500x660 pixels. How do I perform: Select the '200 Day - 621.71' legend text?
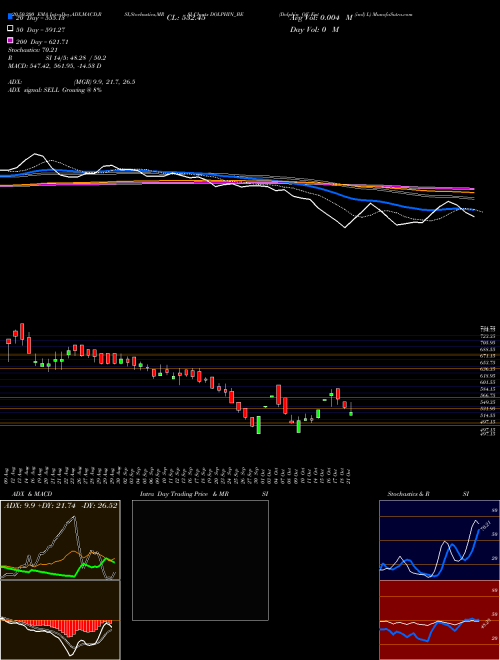[42, 42]
